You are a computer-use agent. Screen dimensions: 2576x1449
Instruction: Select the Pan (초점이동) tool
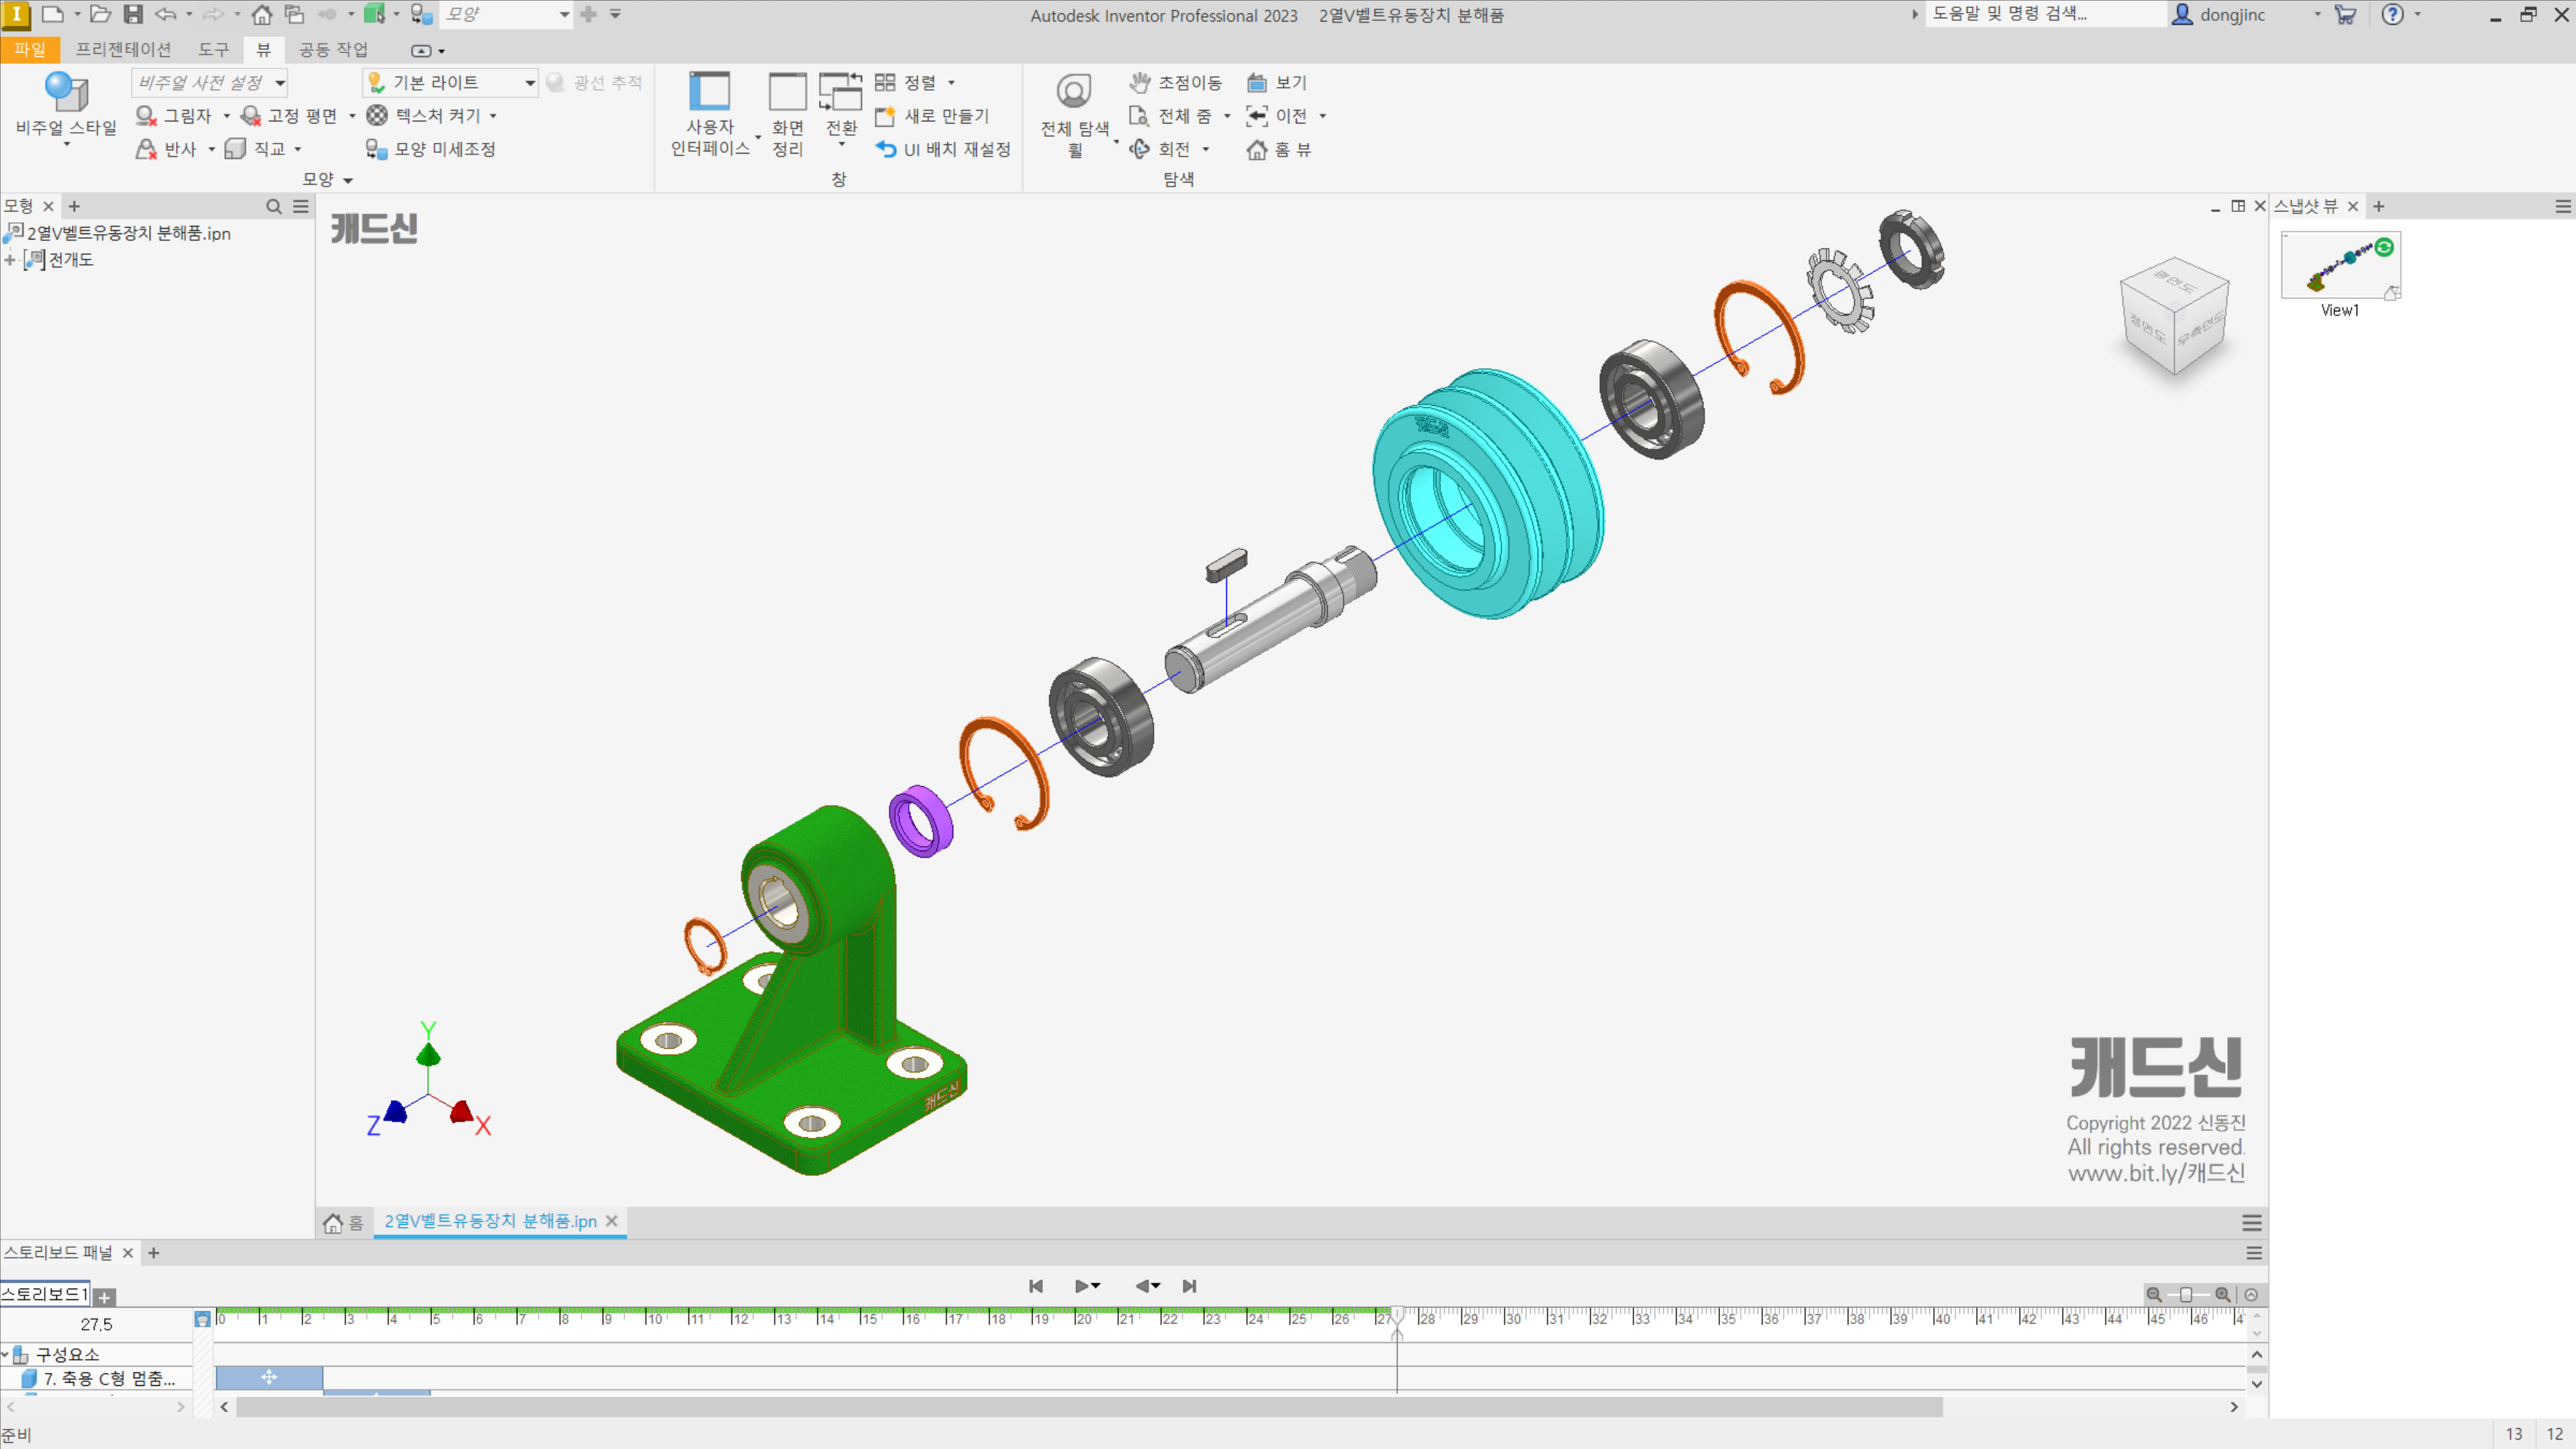(x=1175, y=83)
